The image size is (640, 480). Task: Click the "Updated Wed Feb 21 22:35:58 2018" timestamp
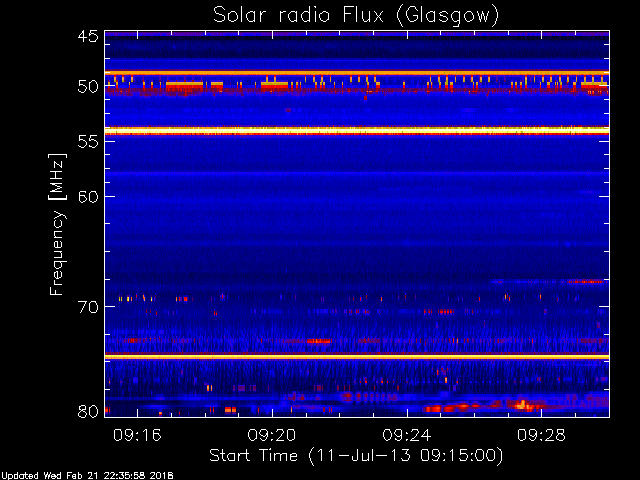pyautogui.click(x=87, y=476)
